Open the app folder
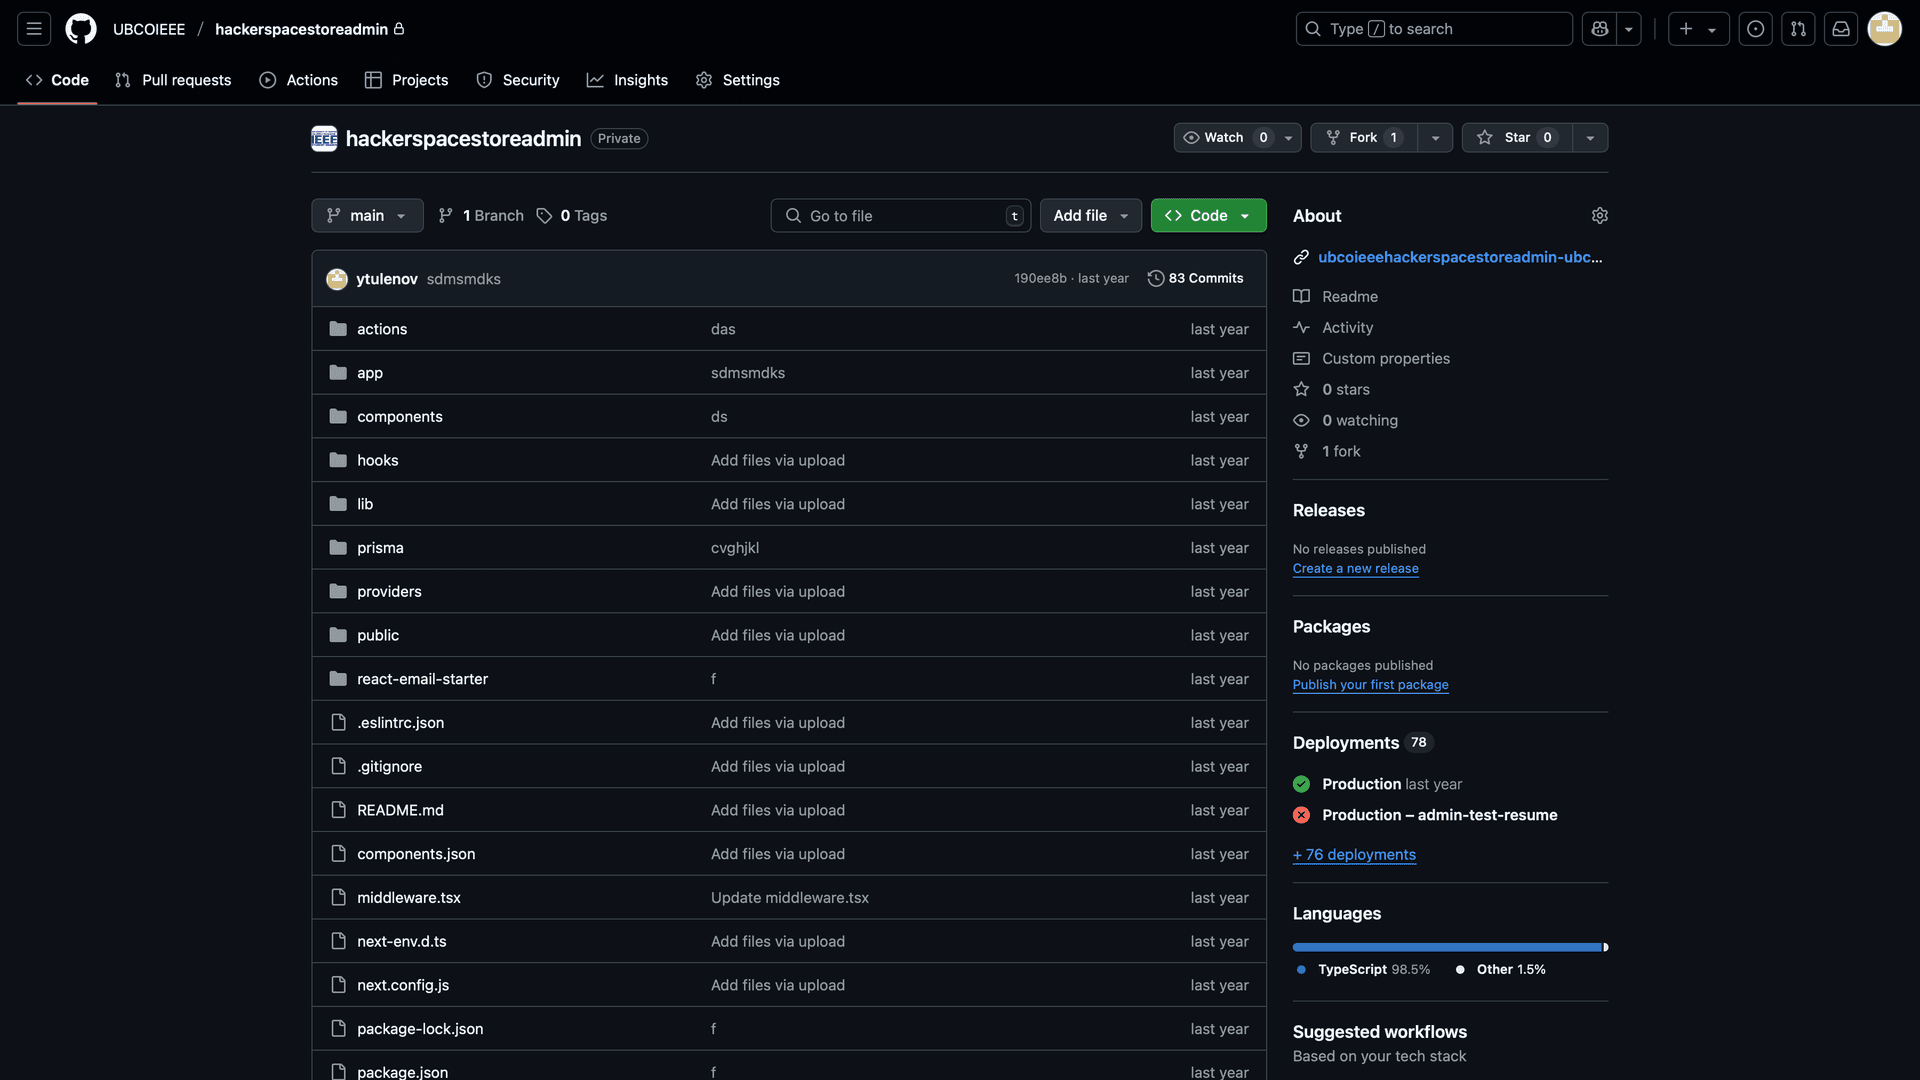 click(x=369, y=373)
